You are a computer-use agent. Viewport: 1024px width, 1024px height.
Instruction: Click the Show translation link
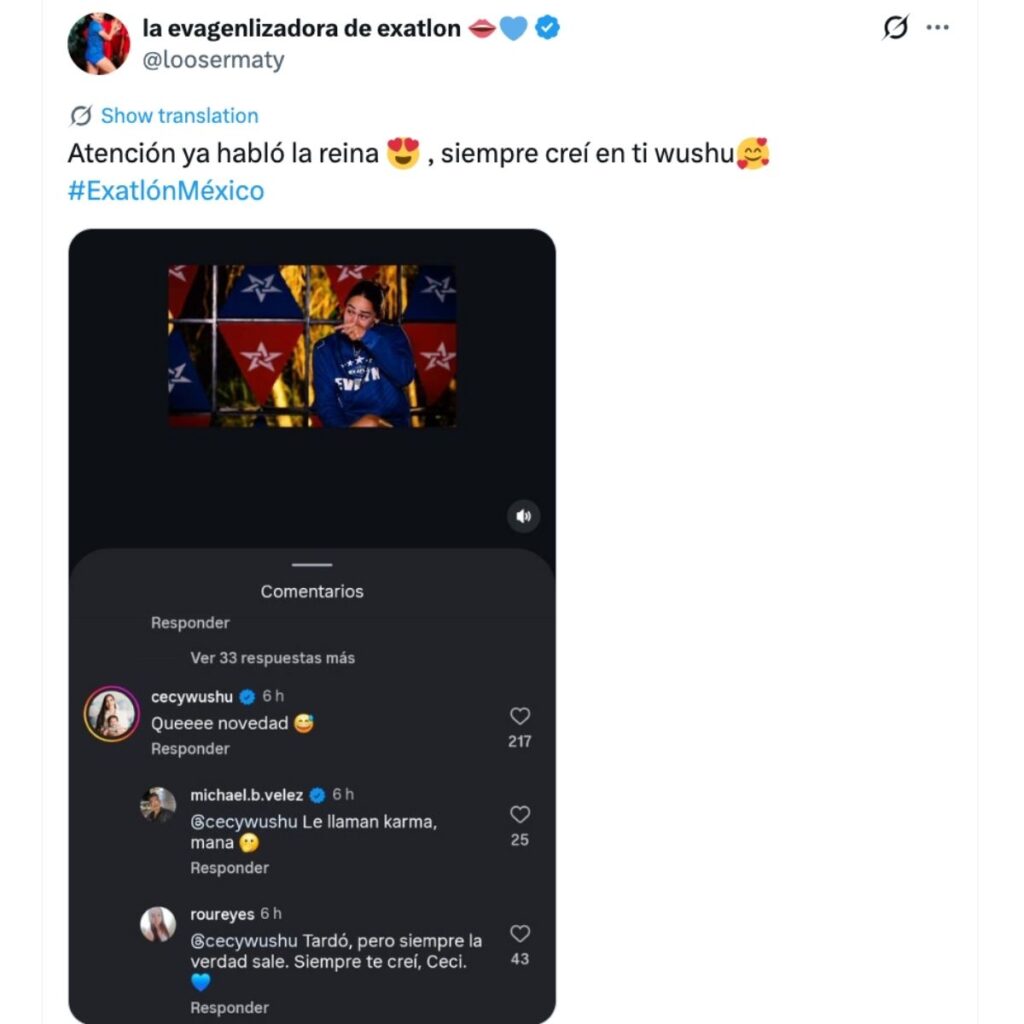click(179, 115)
